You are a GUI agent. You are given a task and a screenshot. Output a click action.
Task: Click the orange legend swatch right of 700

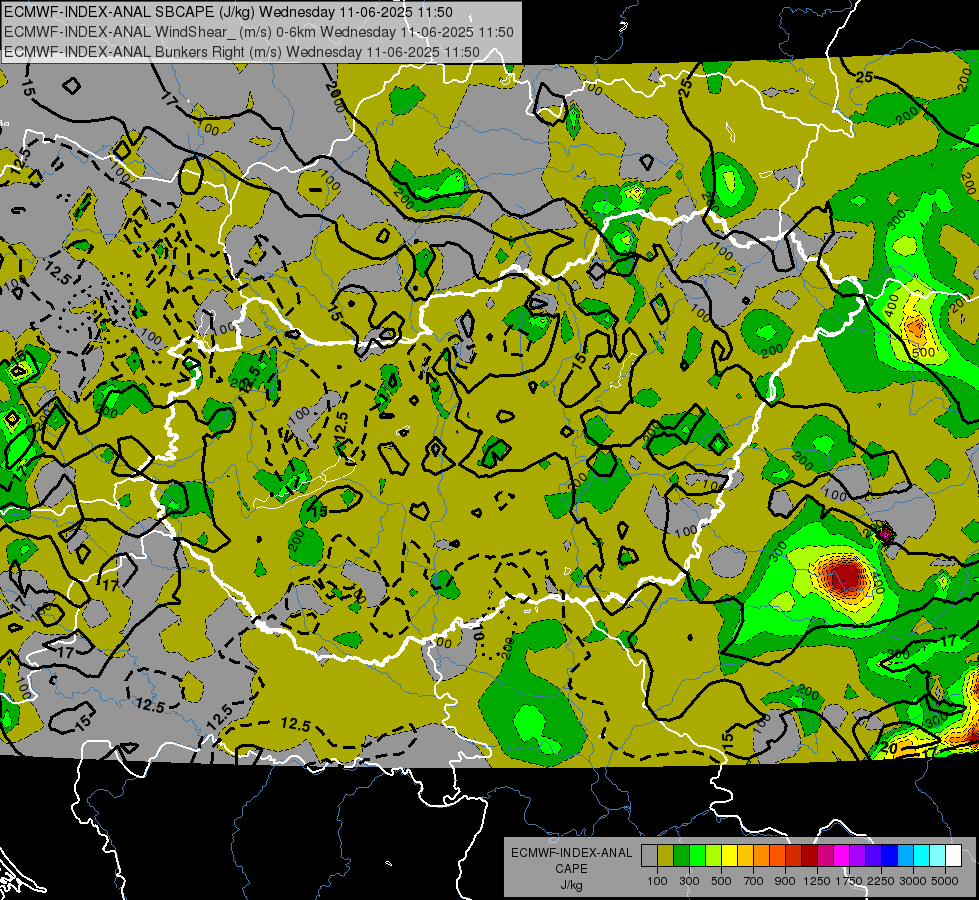pos(762,855)
